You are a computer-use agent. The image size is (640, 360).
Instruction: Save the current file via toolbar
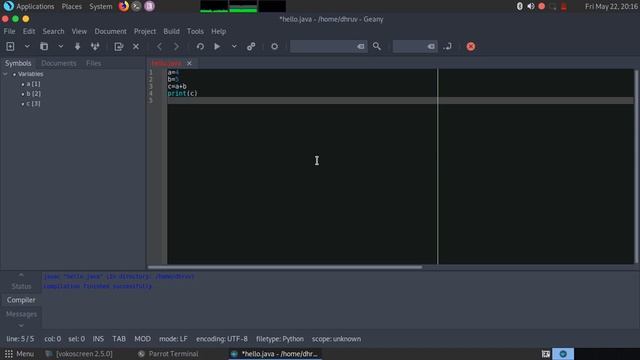77,47
